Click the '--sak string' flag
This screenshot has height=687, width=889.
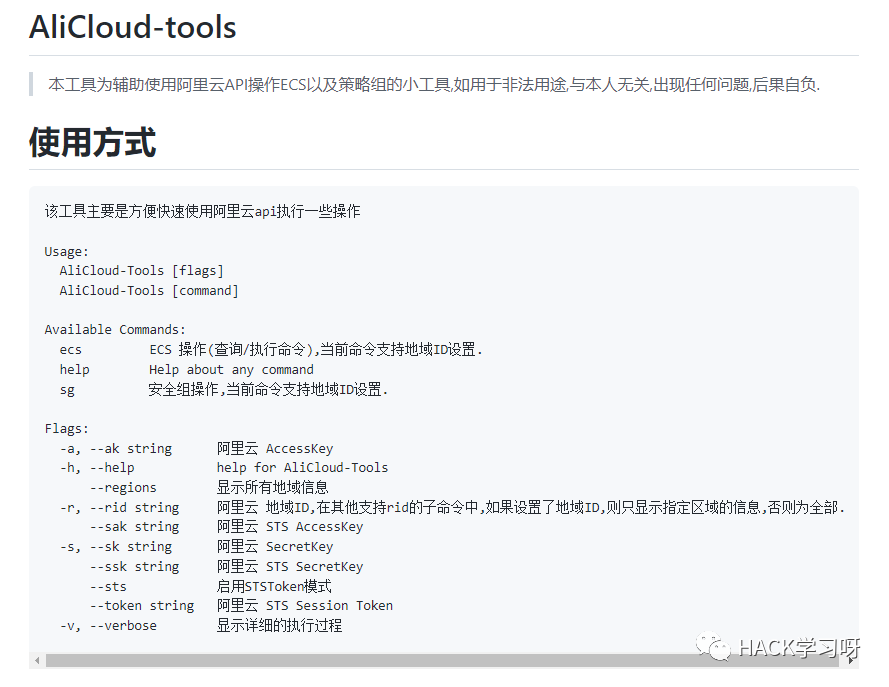(x=134, y=527)
